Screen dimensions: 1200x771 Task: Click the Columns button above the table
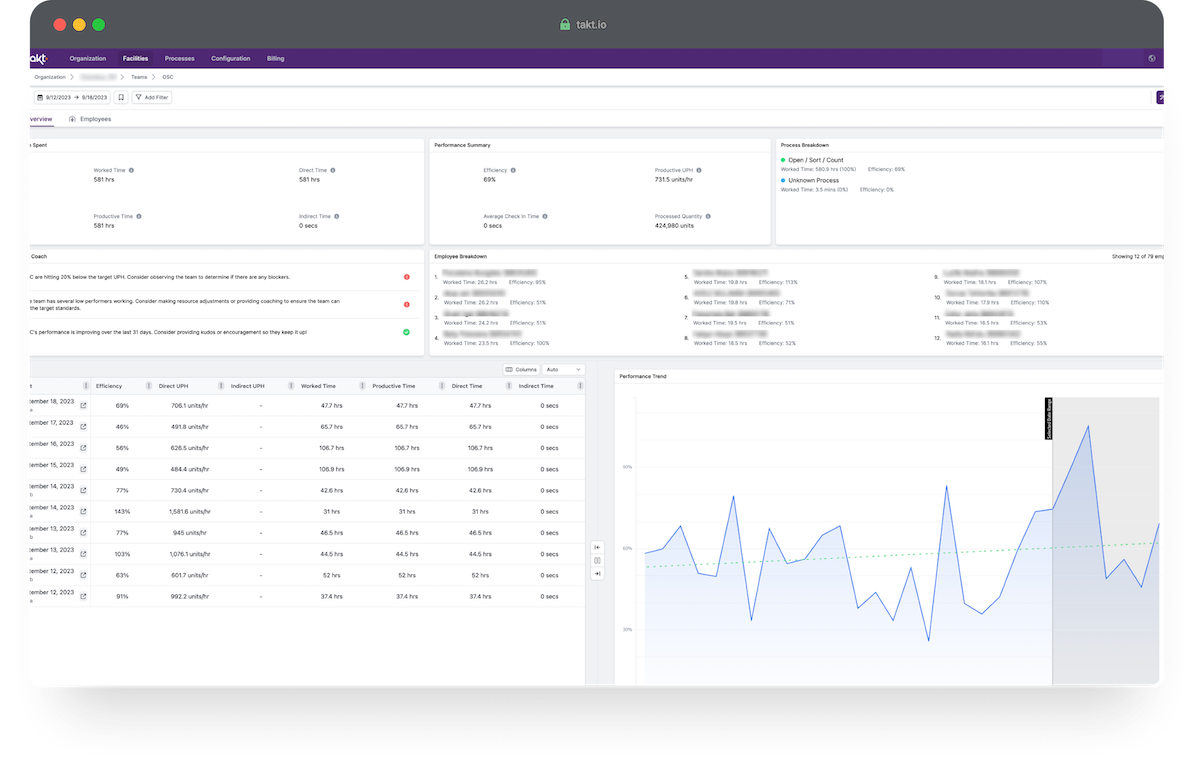tap(521, 369)
